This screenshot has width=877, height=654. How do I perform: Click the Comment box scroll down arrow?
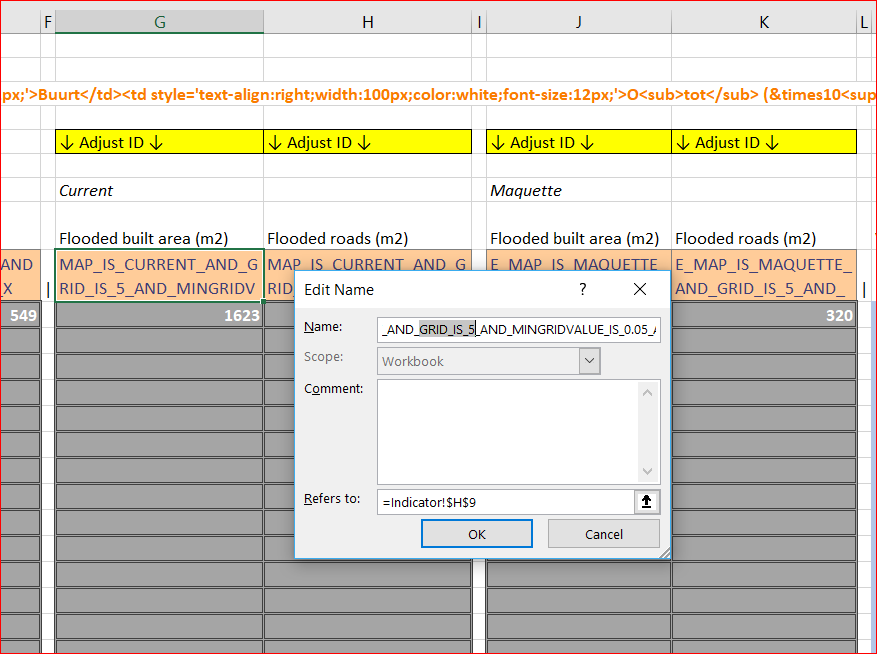(648, 471)
